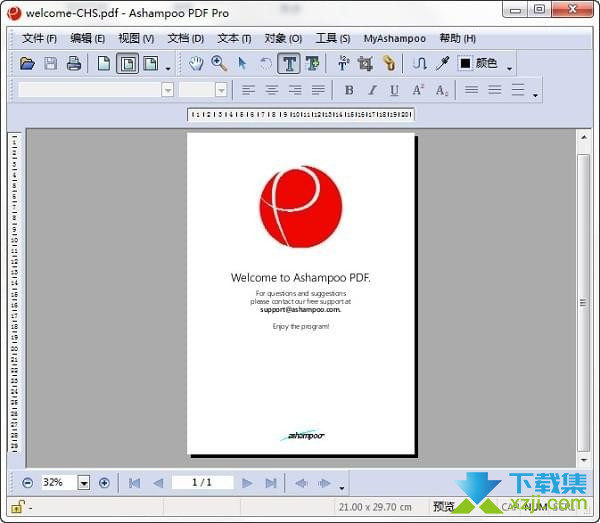Toggle underline formatting

(395, 90)
